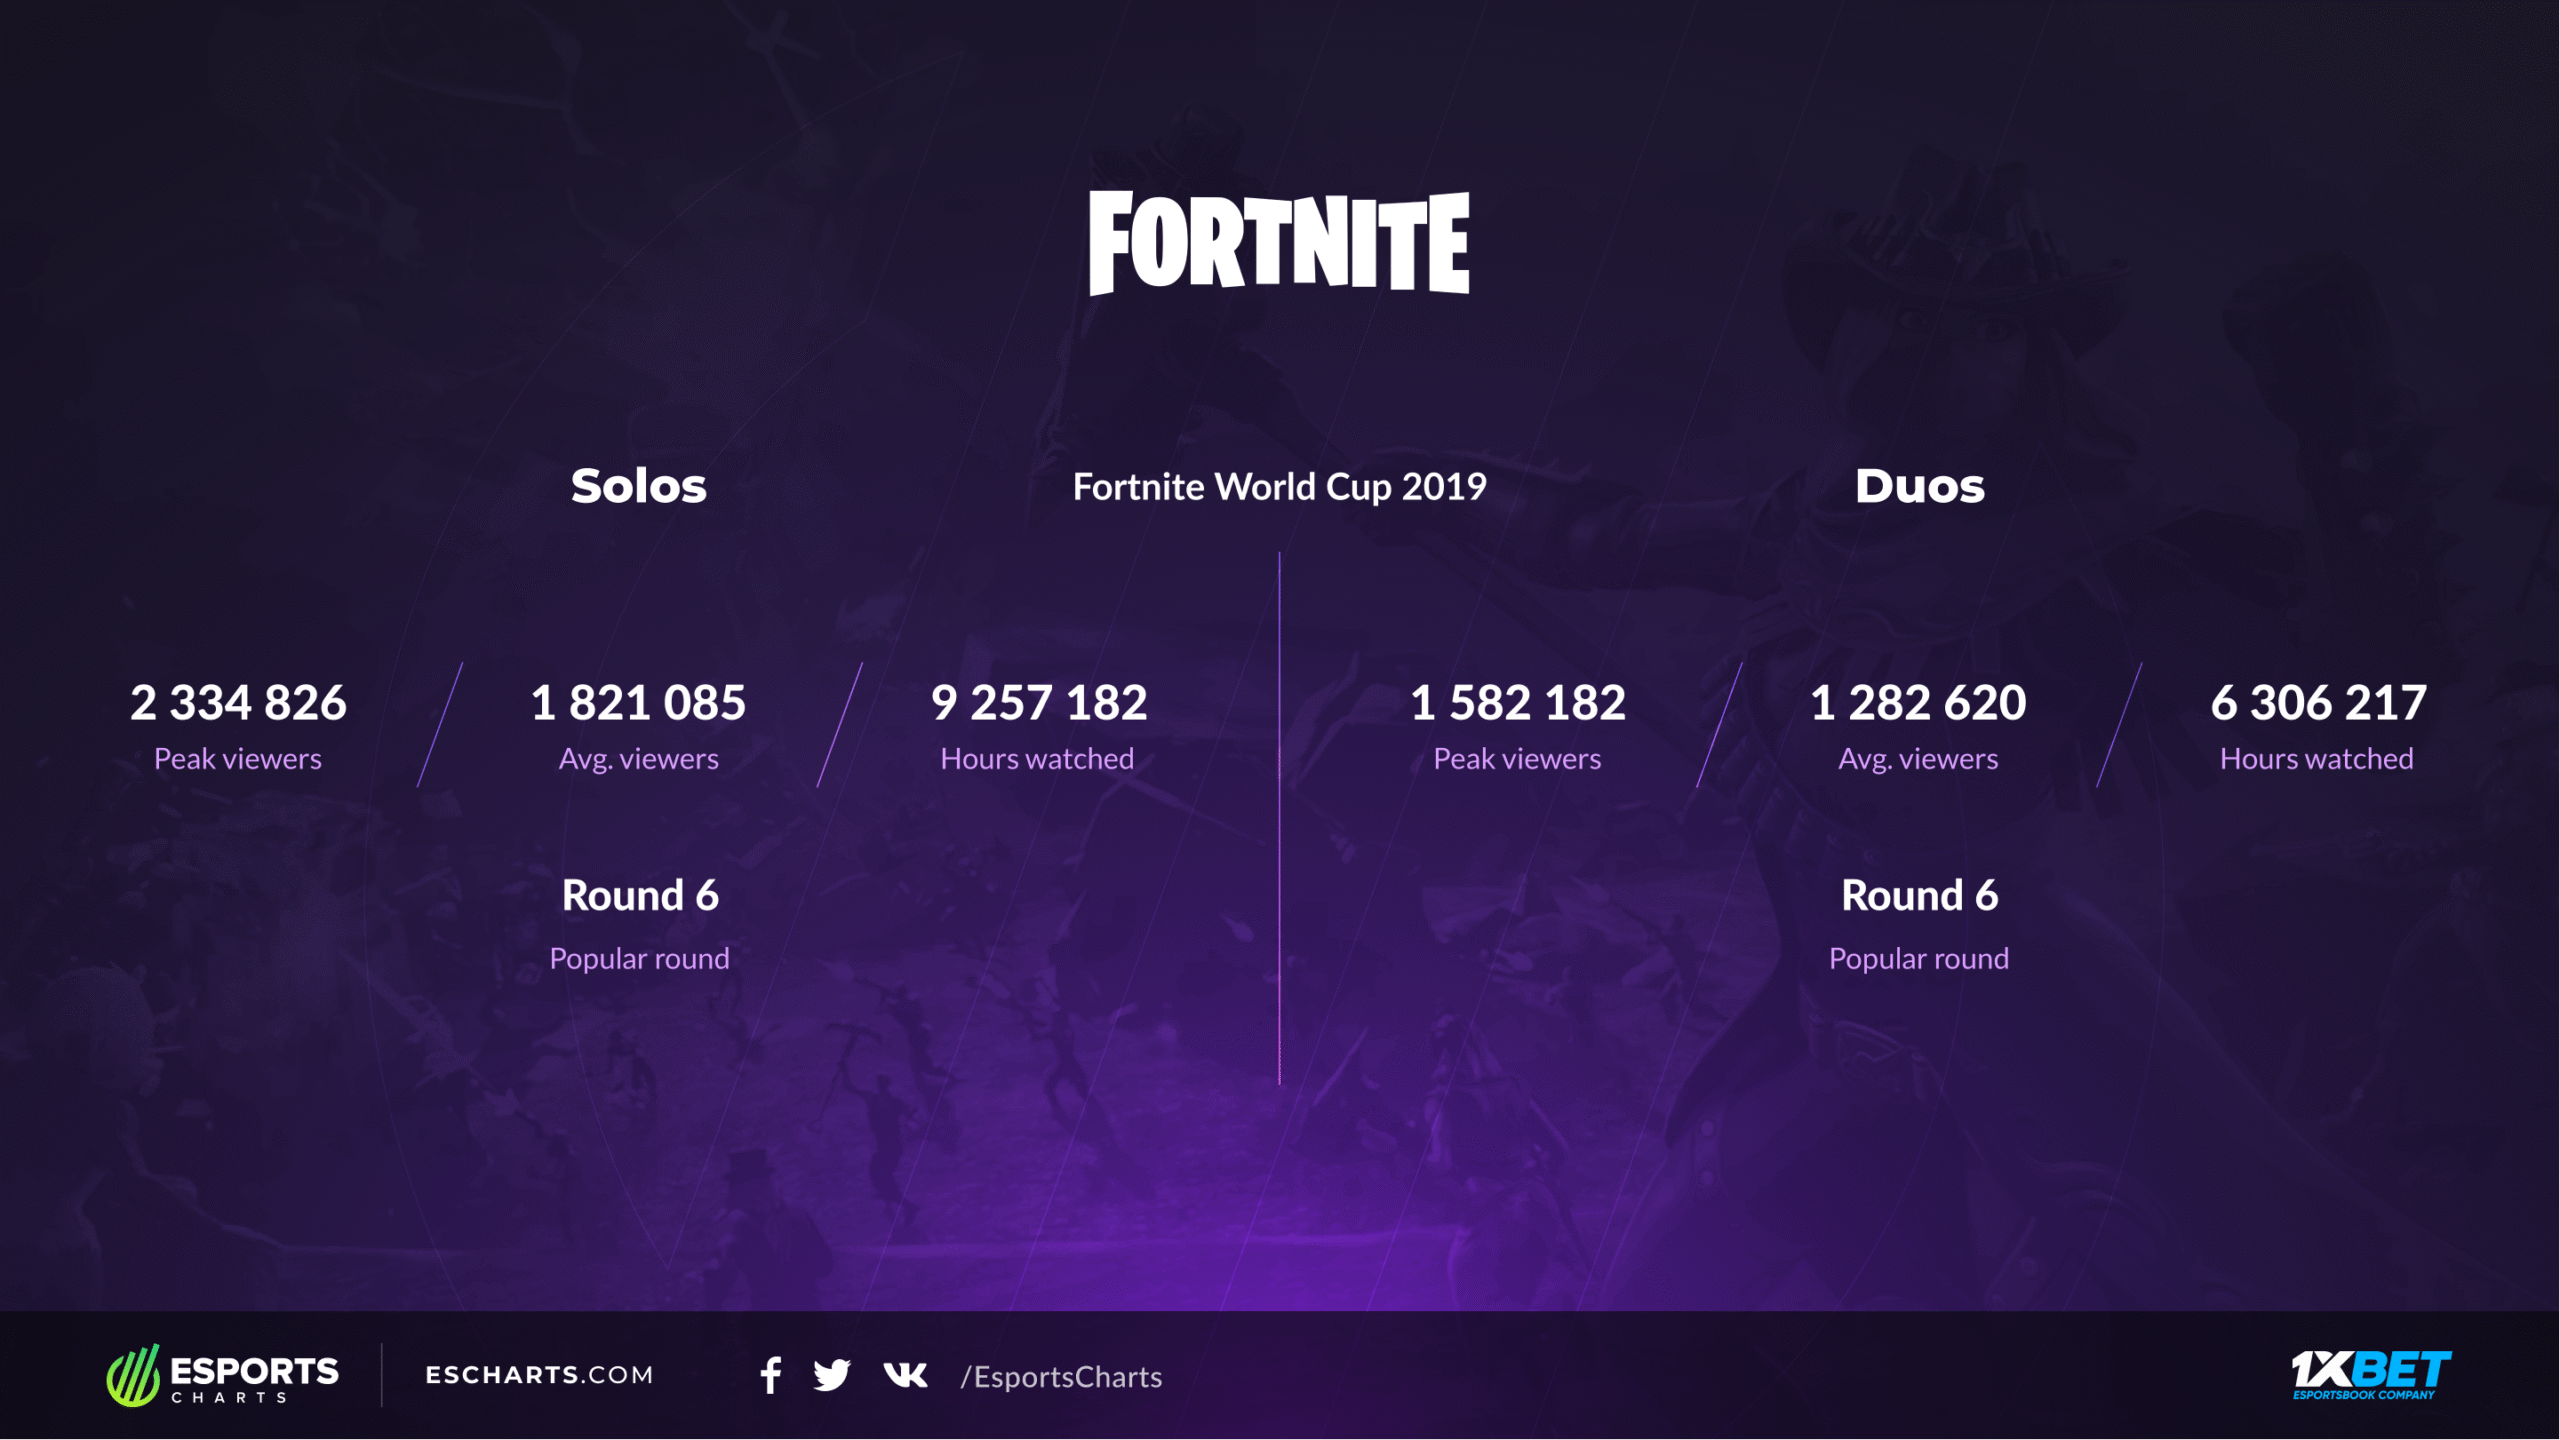Click the Fortnite logo at top
This screenshot has width=2560, height=1440.
[1279, 243]
